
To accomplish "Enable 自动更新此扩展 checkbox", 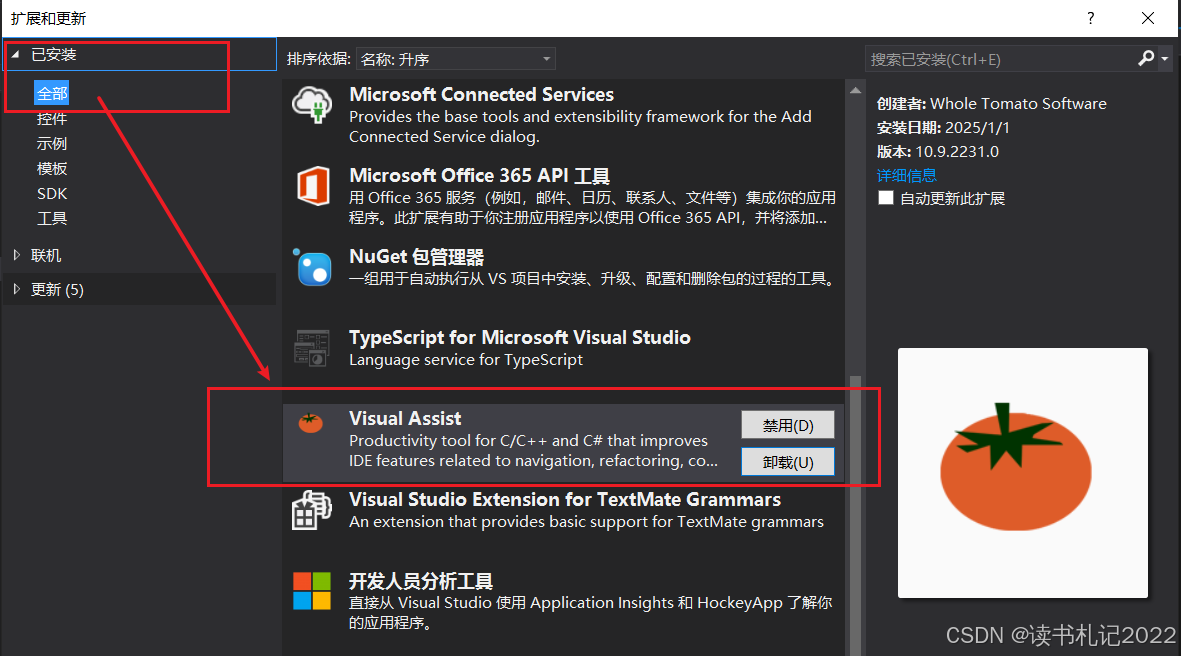I will tap(886, 198).
